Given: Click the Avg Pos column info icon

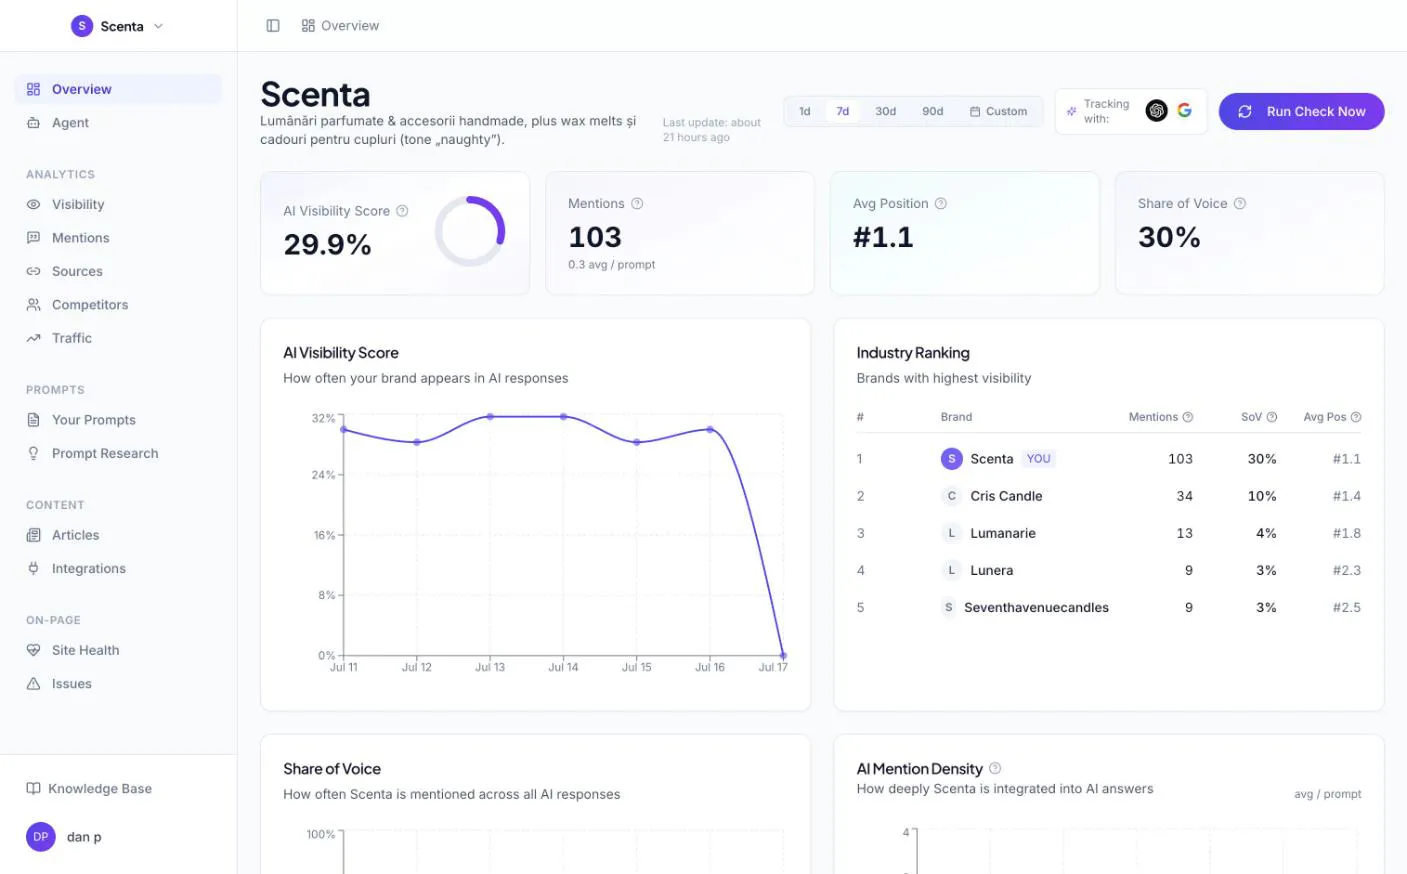Looking at the screenshot, I should coord(1356,417).
